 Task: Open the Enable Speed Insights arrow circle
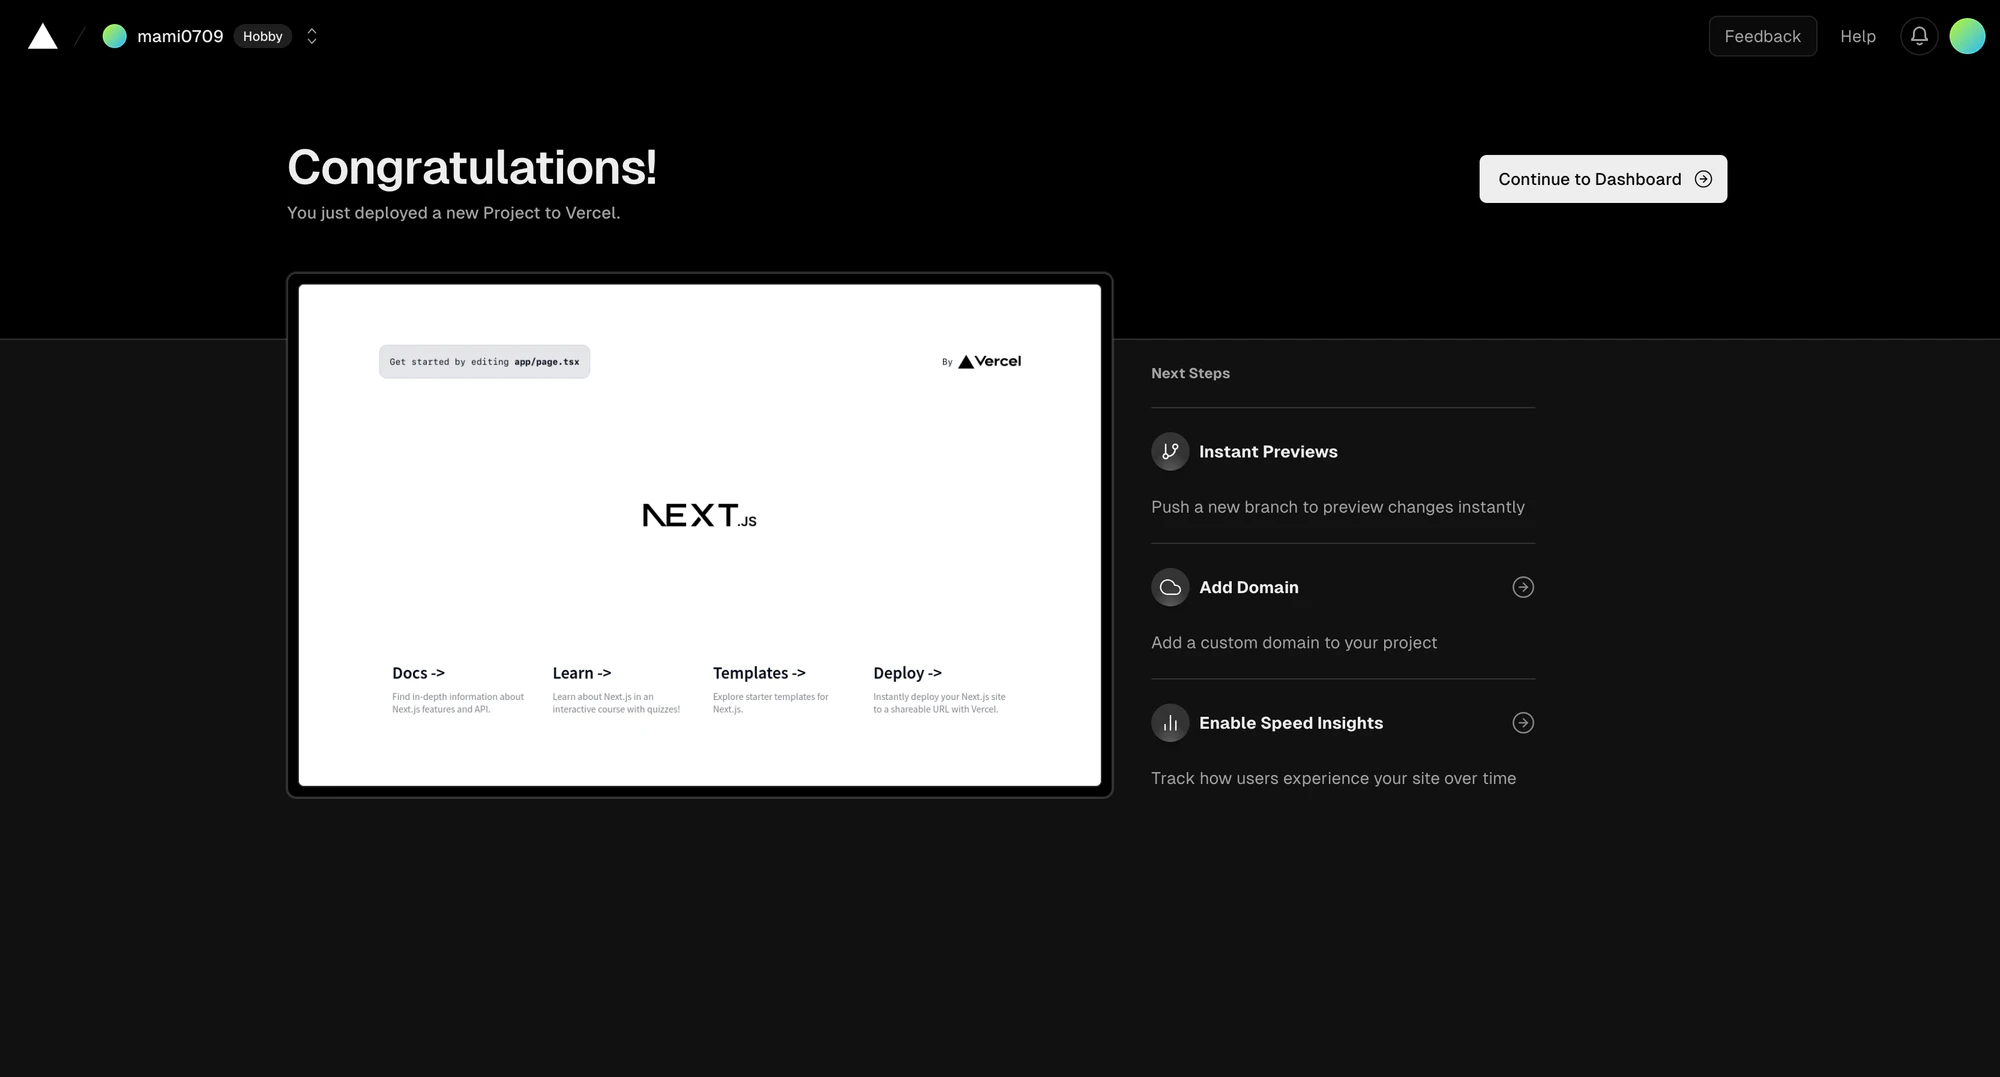coord(1523,723)
